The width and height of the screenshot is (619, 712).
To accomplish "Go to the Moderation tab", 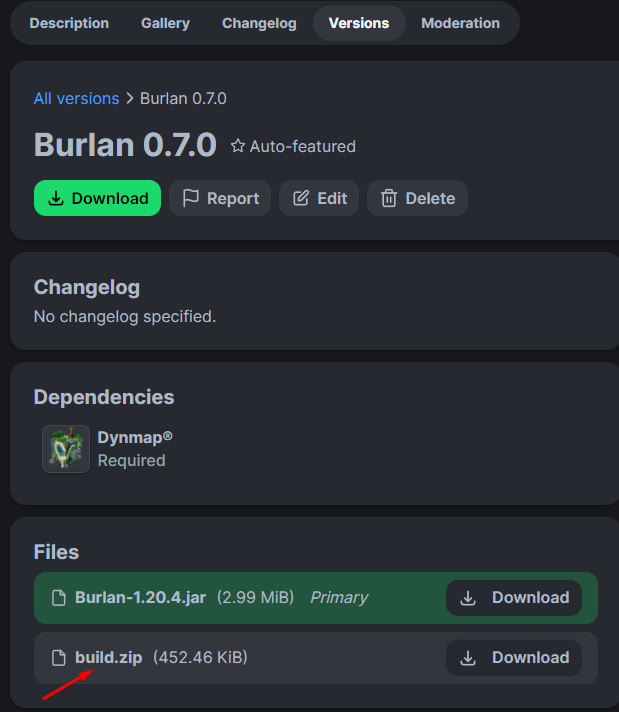I will click(x=460, y=23).
